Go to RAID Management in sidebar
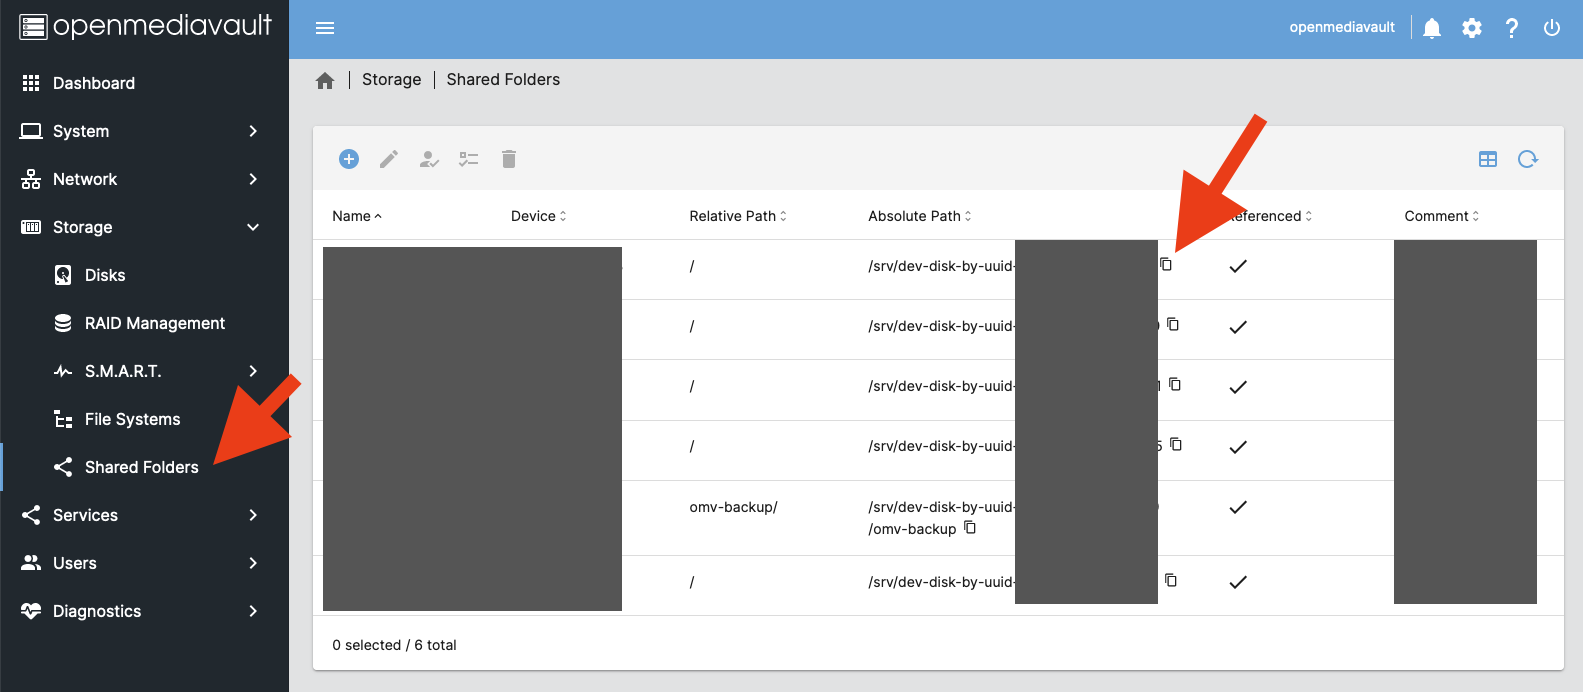 pos(154,323)
